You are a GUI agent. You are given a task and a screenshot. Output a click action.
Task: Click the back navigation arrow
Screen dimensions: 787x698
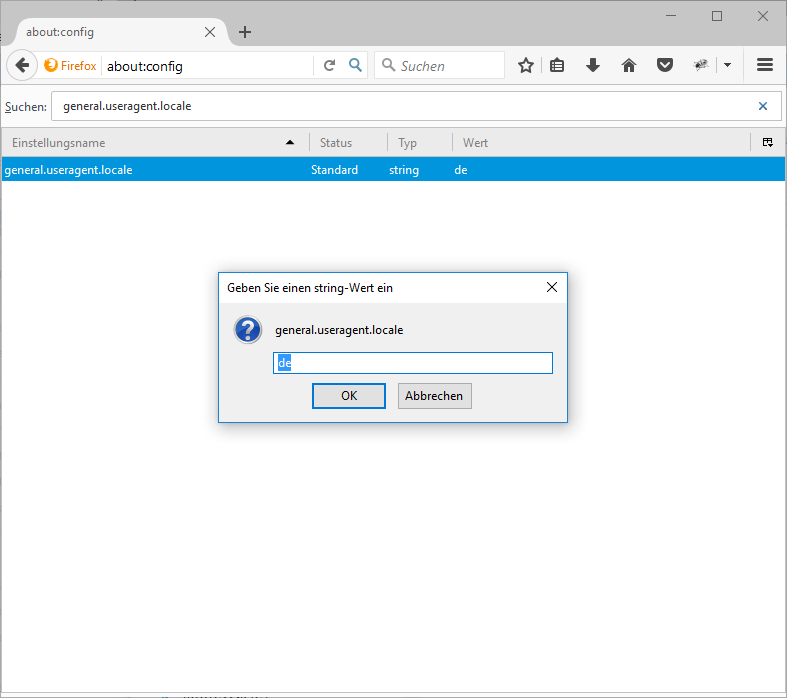tap(22, 66)
